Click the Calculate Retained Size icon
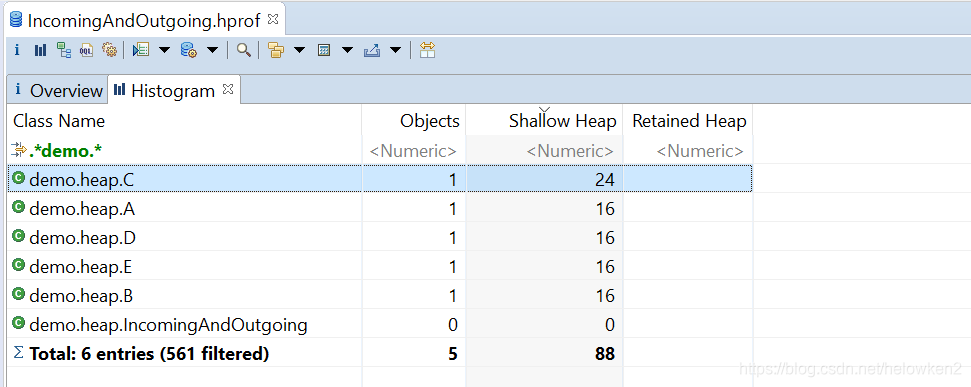Viewport: 971px width, 387px height. tap(324, 50)
